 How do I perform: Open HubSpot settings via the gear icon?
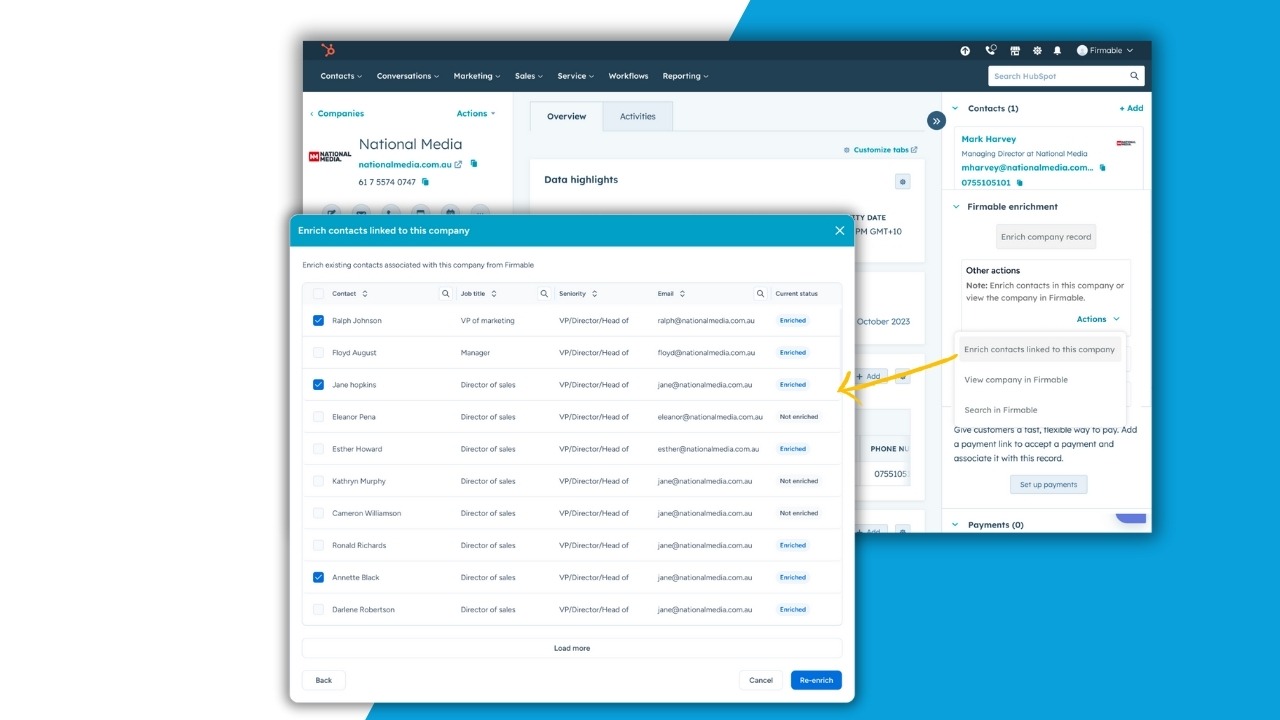pyautogui.click(x=1037, y=50)
